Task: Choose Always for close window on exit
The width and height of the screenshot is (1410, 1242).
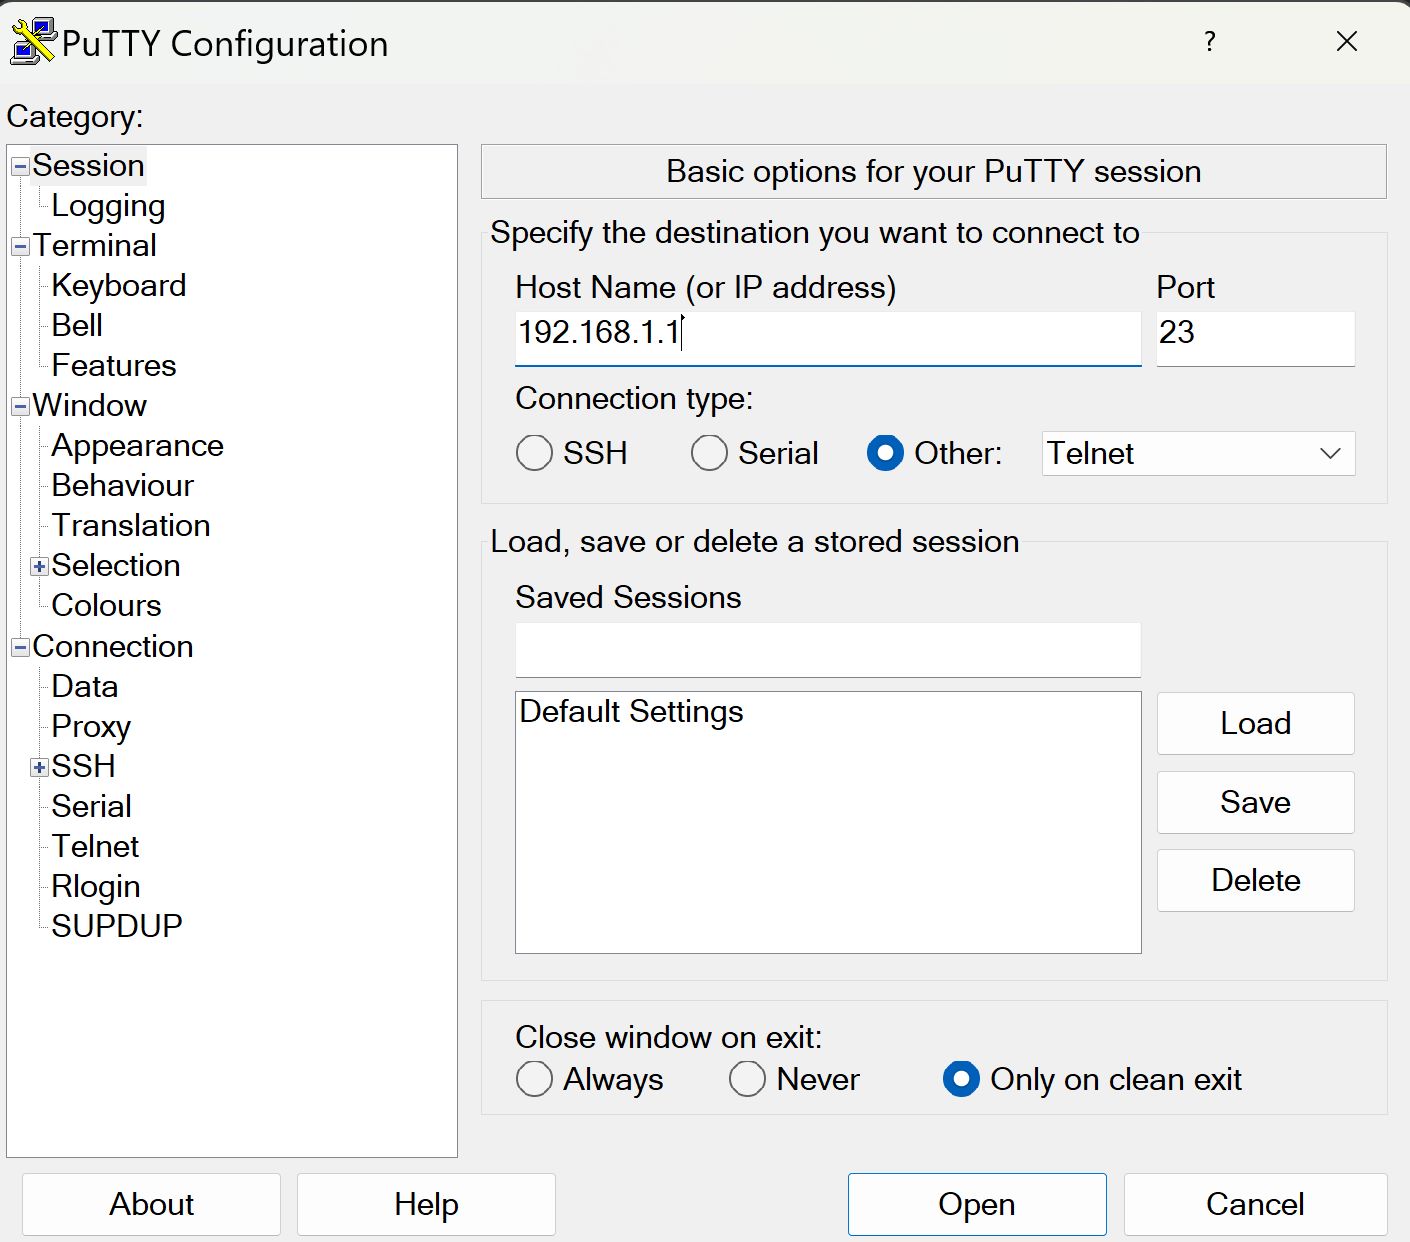Action: pyautogui.click(x=534, y=1079)
